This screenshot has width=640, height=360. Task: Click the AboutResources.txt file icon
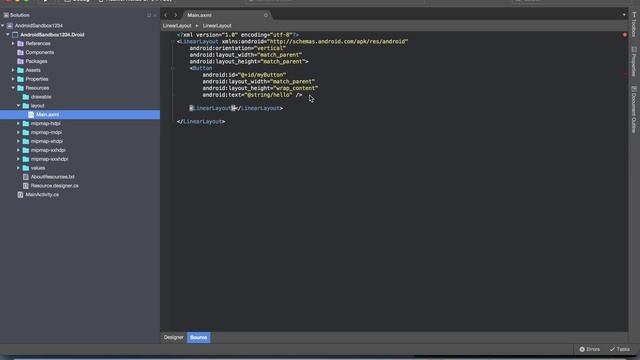[x=26, y=177]
